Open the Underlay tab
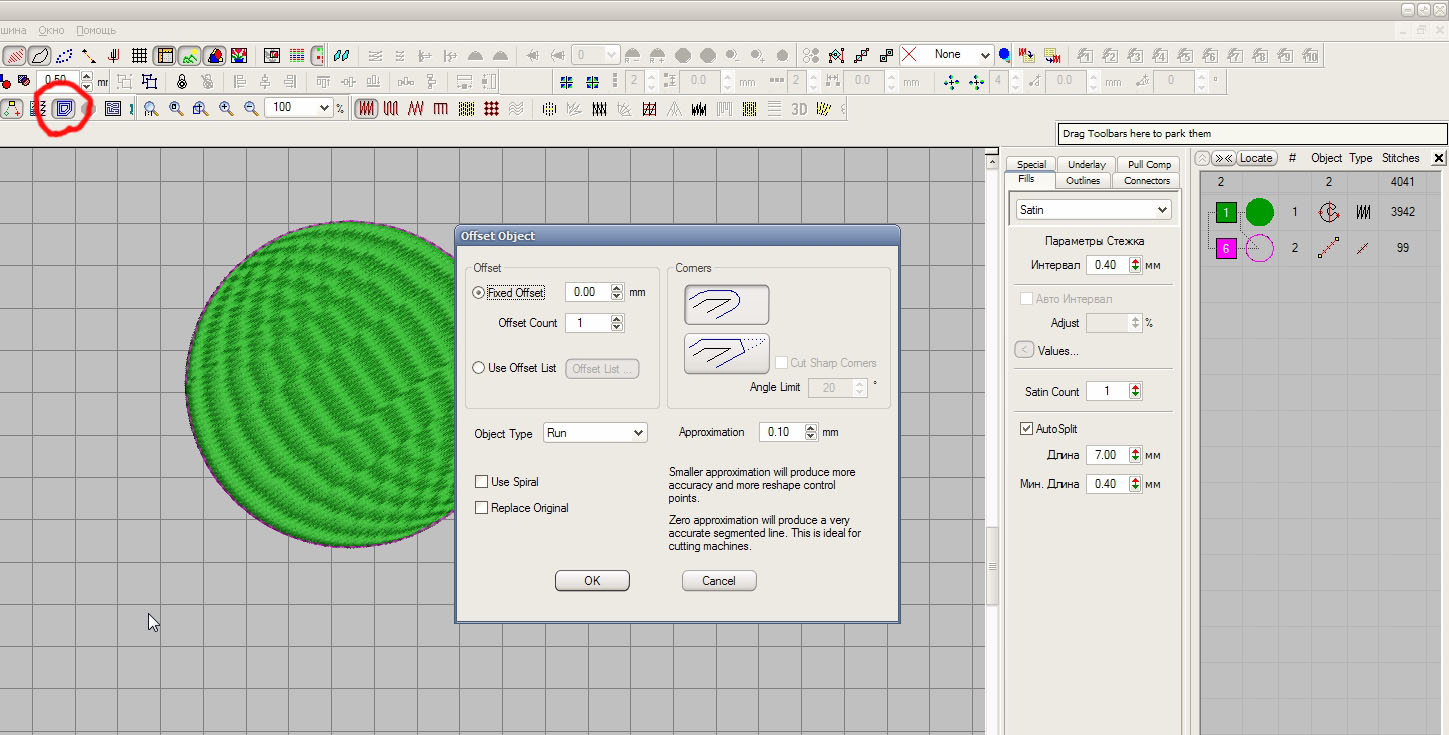 point(1086,164)
